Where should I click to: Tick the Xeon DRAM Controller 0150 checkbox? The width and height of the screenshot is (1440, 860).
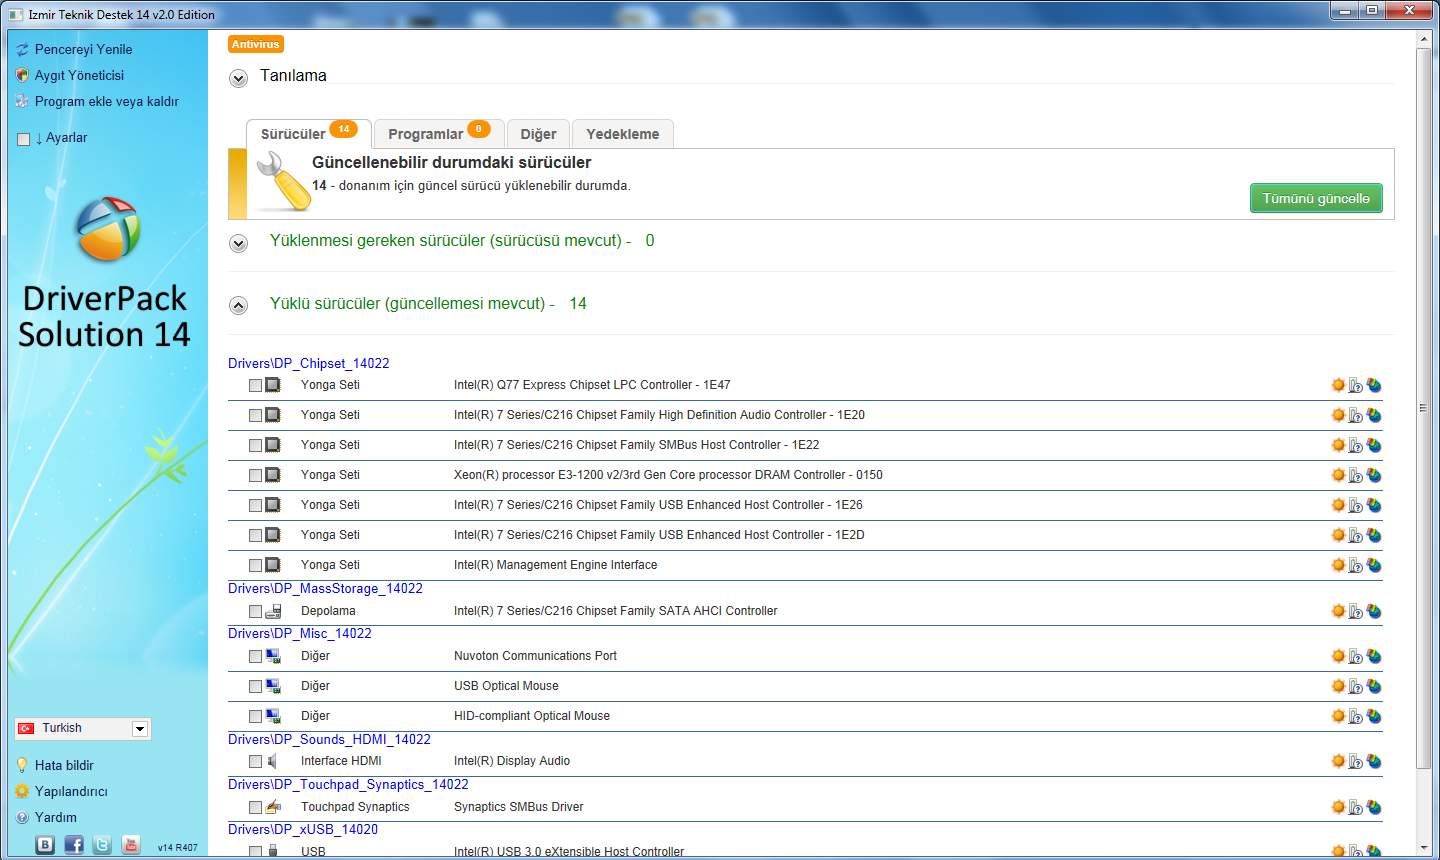click(255, 475)
